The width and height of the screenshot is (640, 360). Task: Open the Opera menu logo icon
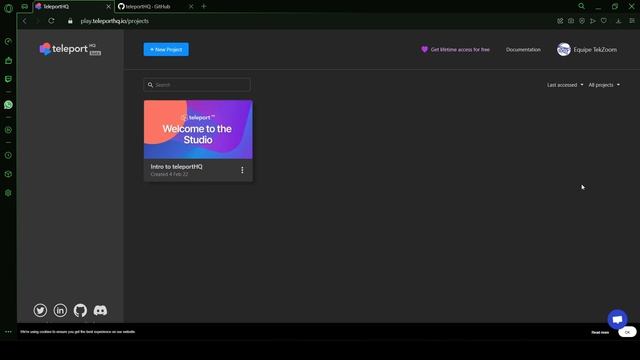pos(8,8)
